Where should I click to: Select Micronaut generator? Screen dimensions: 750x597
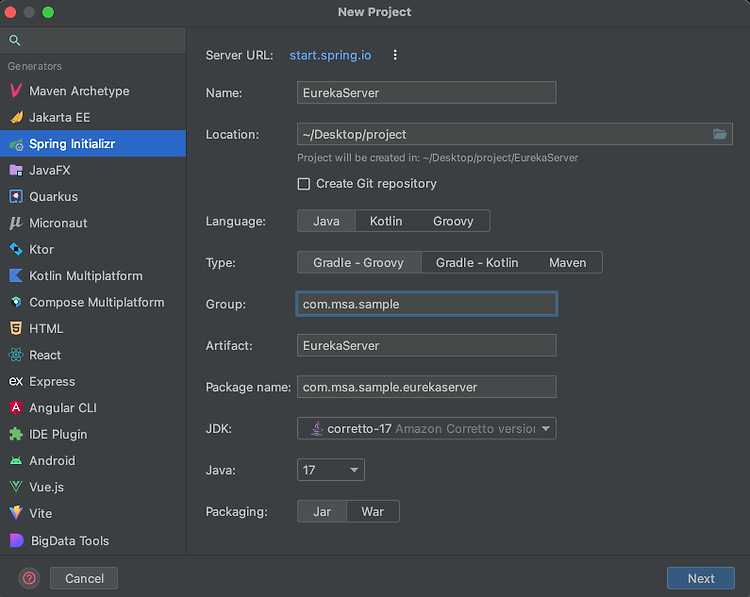(93, 223)
